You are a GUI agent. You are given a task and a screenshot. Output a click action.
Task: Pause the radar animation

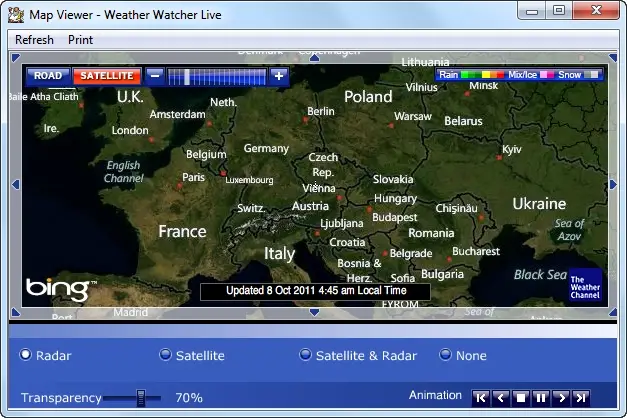(x=541, y=398)
